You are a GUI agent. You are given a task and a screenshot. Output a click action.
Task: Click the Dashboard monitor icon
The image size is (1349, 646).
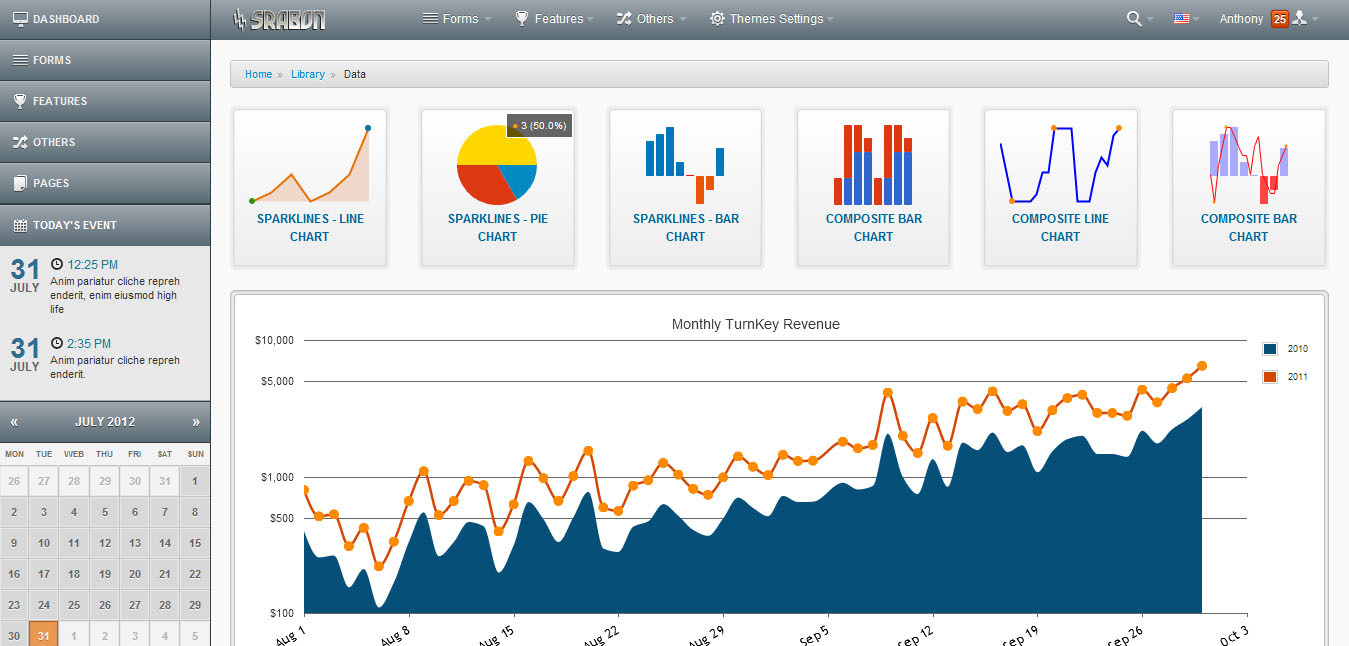coord(20,19)
